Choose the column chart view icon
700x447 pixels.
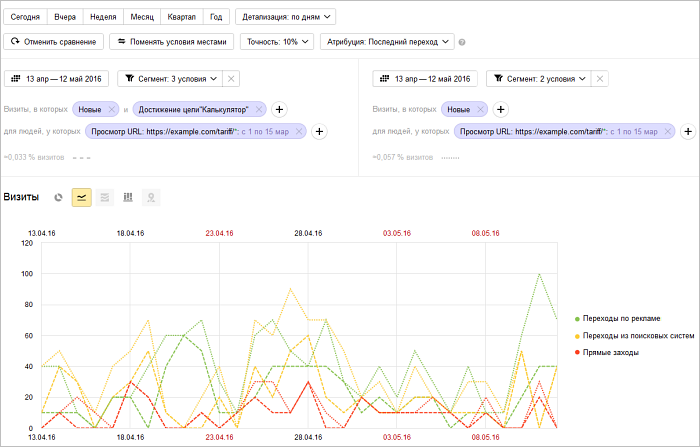pos(128,198)
